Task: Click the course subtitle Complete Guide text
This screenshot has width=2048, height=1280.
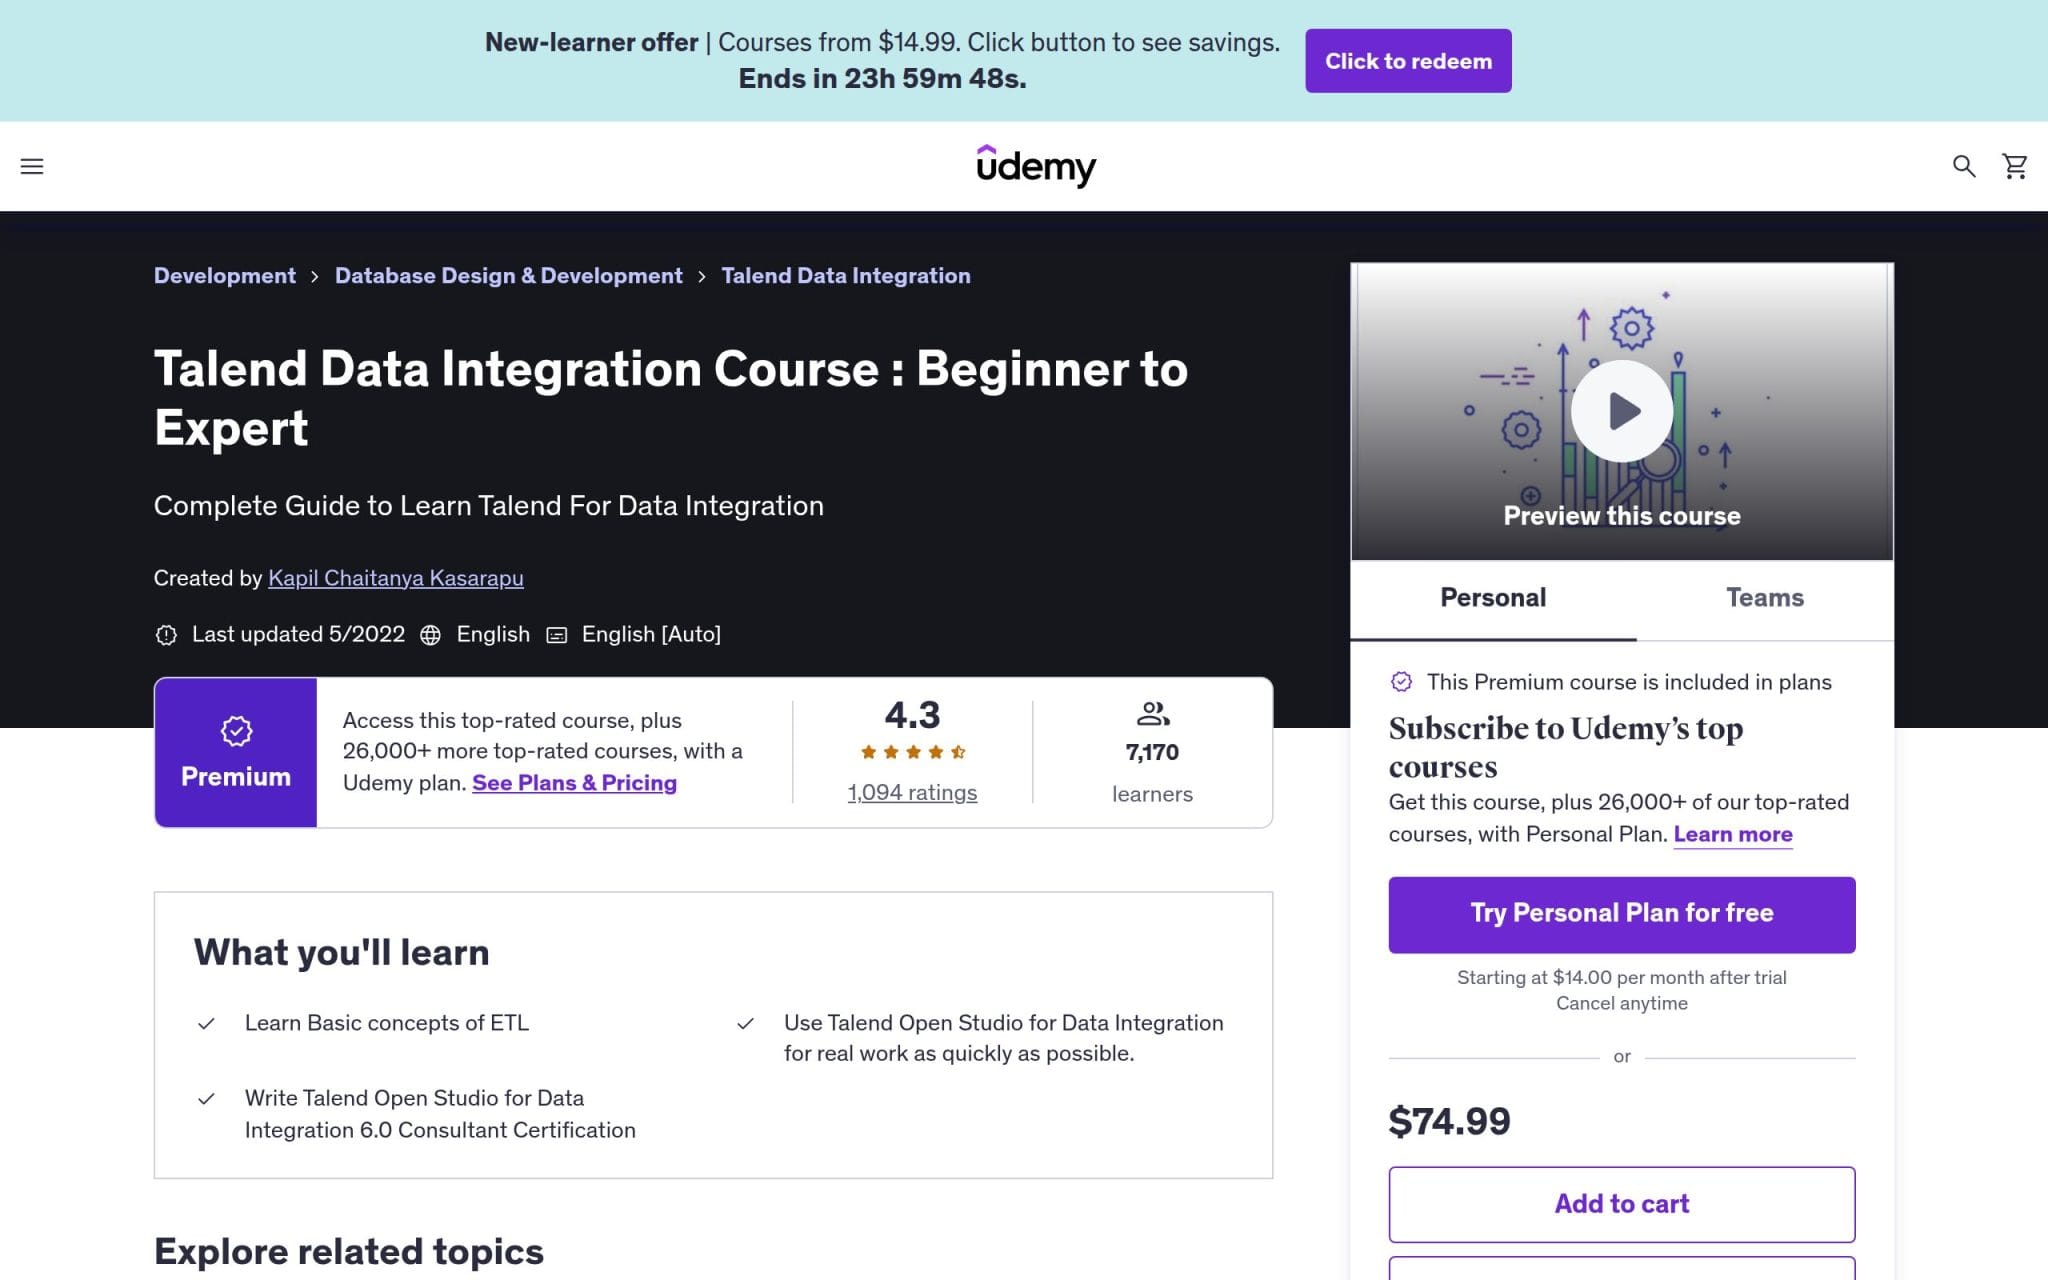Action: click(x=489, y=506)
